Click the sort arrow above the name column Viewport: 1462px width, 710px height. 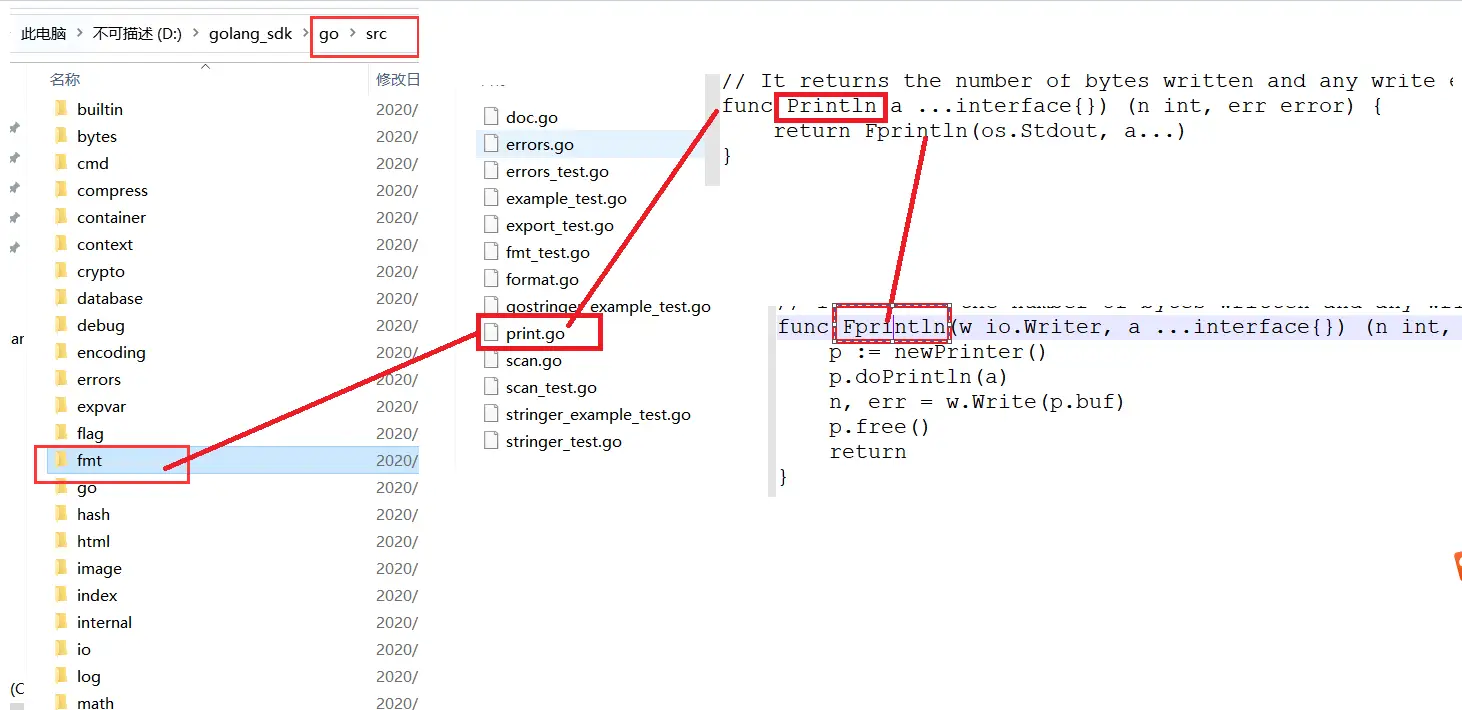click(x=205, y=67)
